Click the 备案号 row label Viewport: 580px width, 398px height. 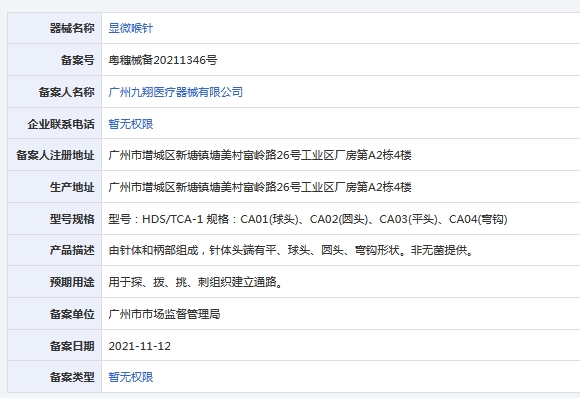tap(78, 60)
